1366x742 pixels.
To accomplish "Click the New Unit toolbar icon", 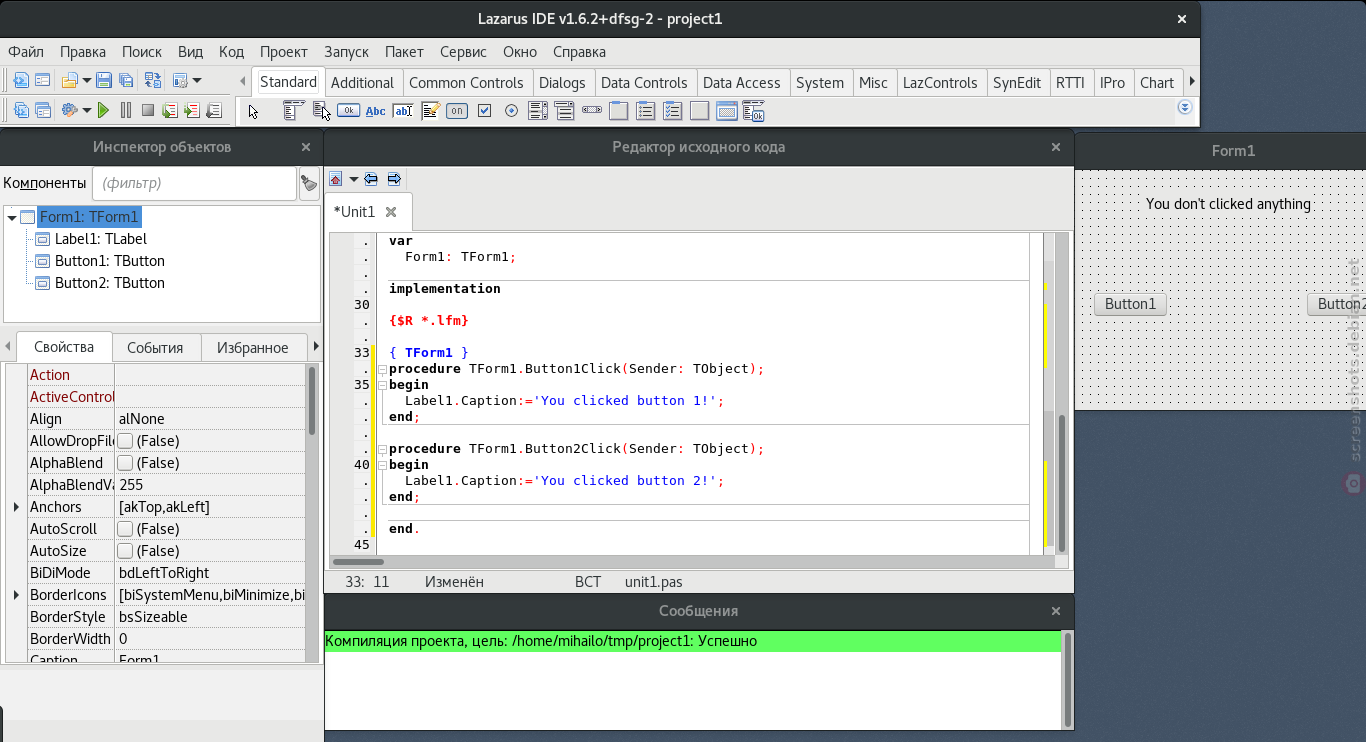I will point(21,81).
